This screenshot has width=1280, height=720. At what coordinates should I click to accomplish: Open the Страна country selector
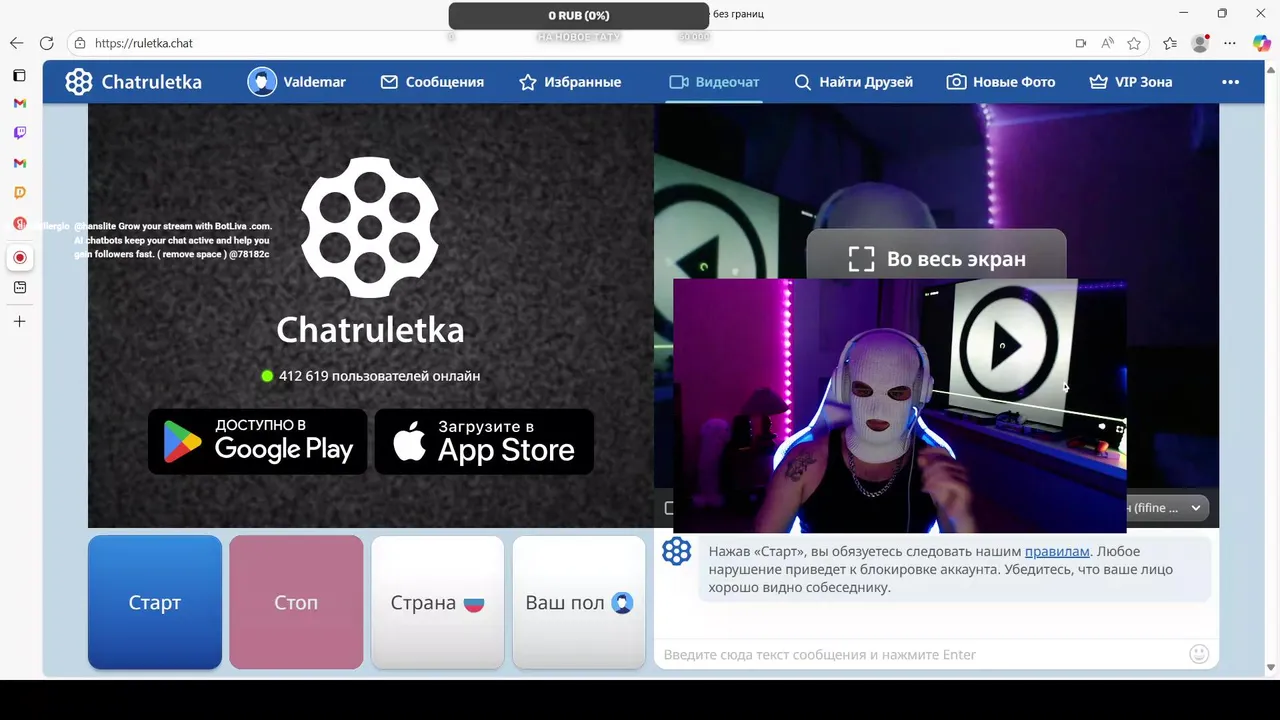437,602
